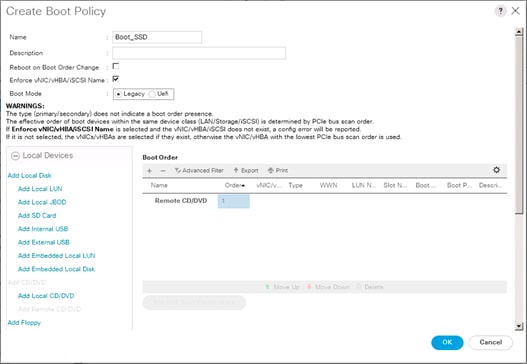Confirm with the OK button
The height and width of the screenshot is (364, 527).
pos(447,342)
